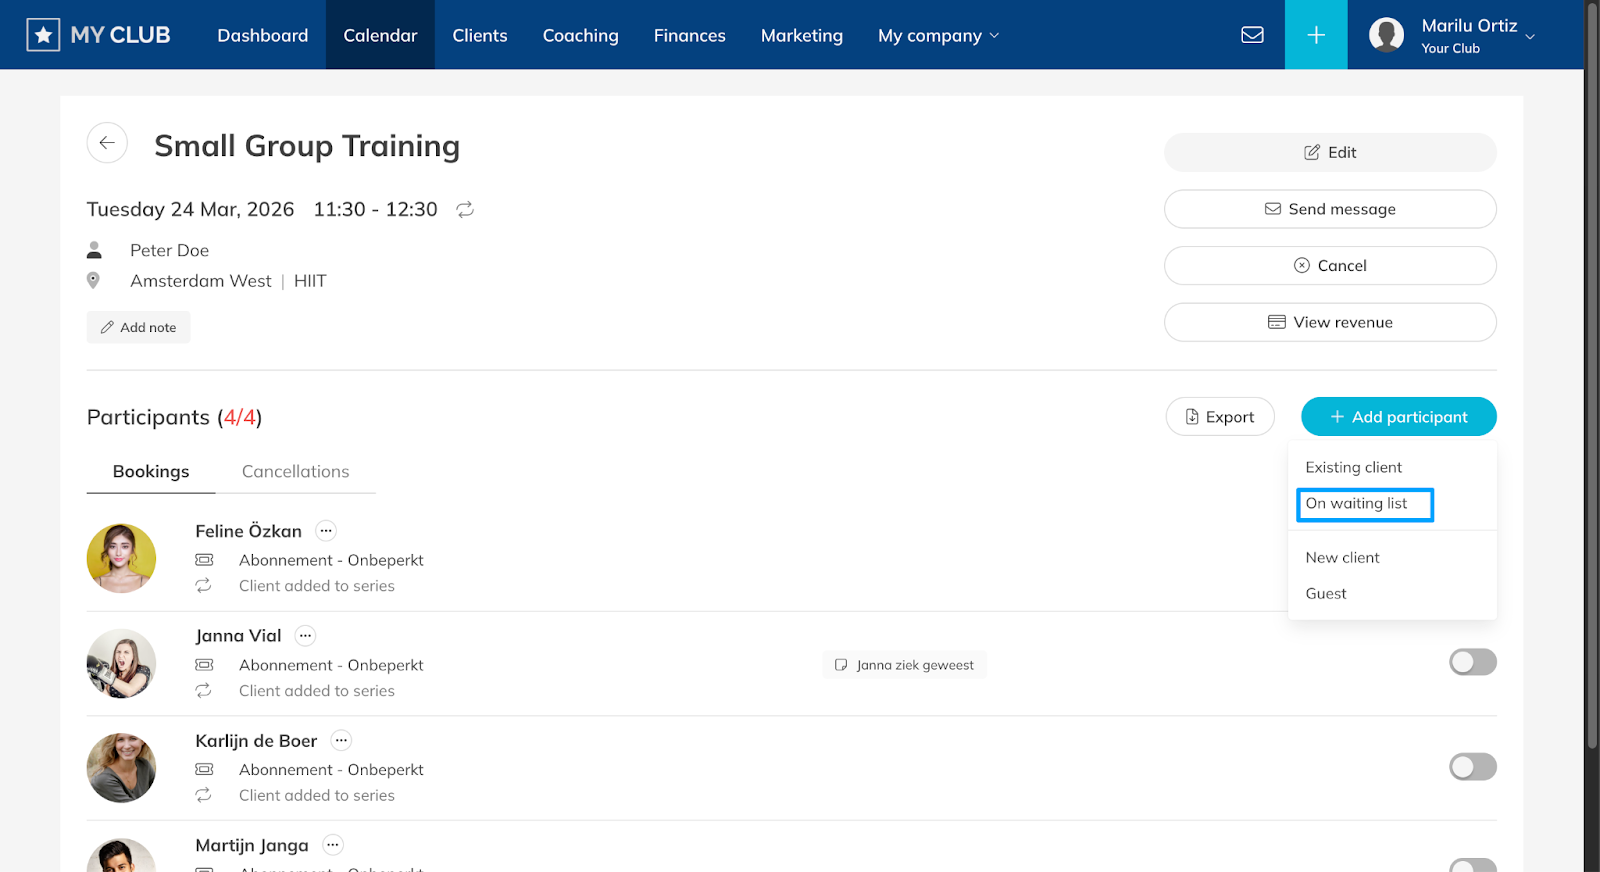
Task: Expand the My company dropdown
Action: 938,35
